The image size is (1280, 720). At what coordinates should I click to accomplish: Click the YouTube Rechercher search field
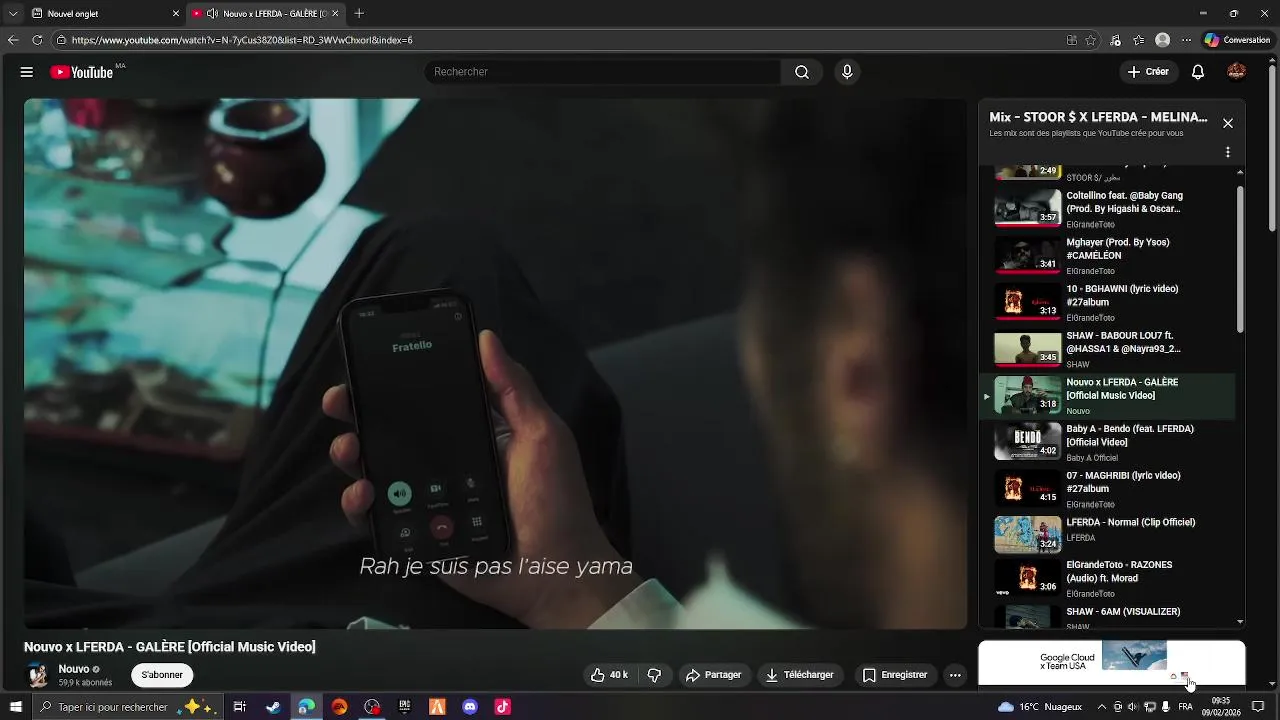pyautogui.click(x=603, y=72)
